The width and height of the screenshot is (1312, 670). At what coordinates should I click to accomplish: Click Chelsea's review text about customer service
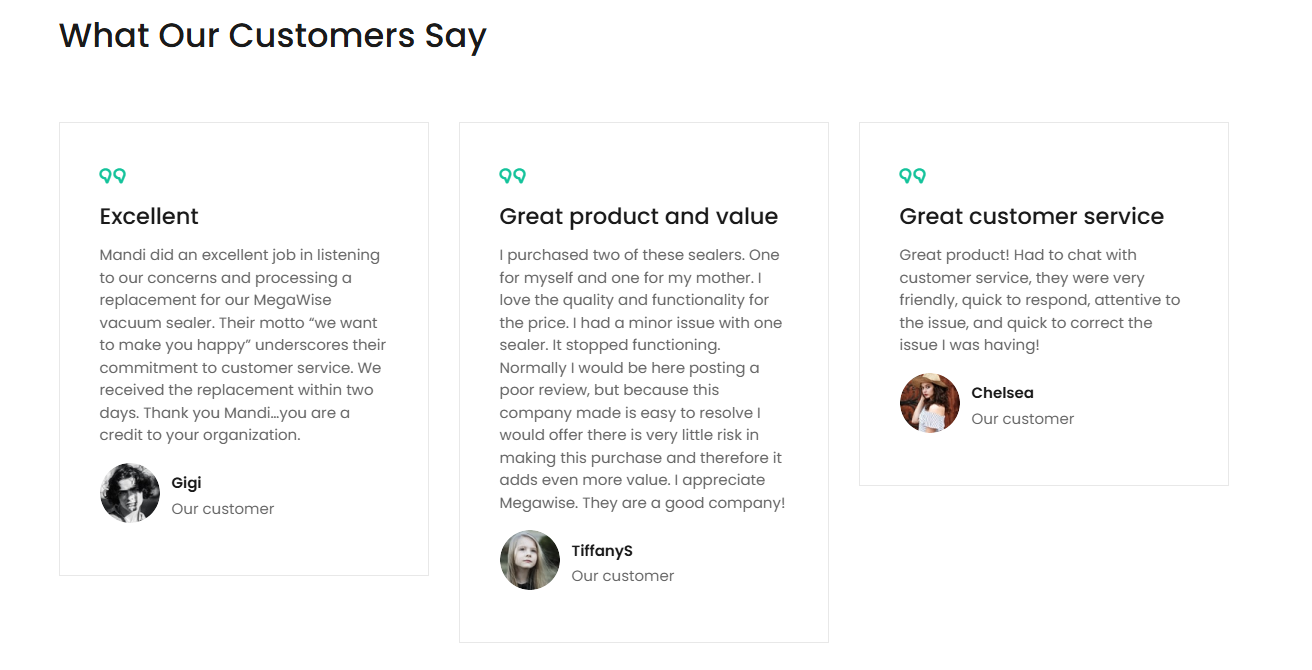tap(1040, 300)
